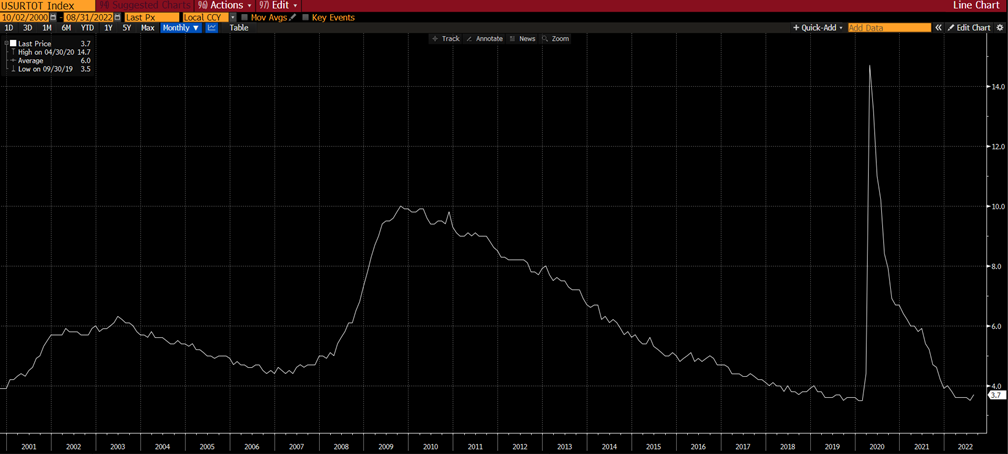Expand the Quick-Add dropdown
Screen dimensions: 1008x454
click(818, 28)
